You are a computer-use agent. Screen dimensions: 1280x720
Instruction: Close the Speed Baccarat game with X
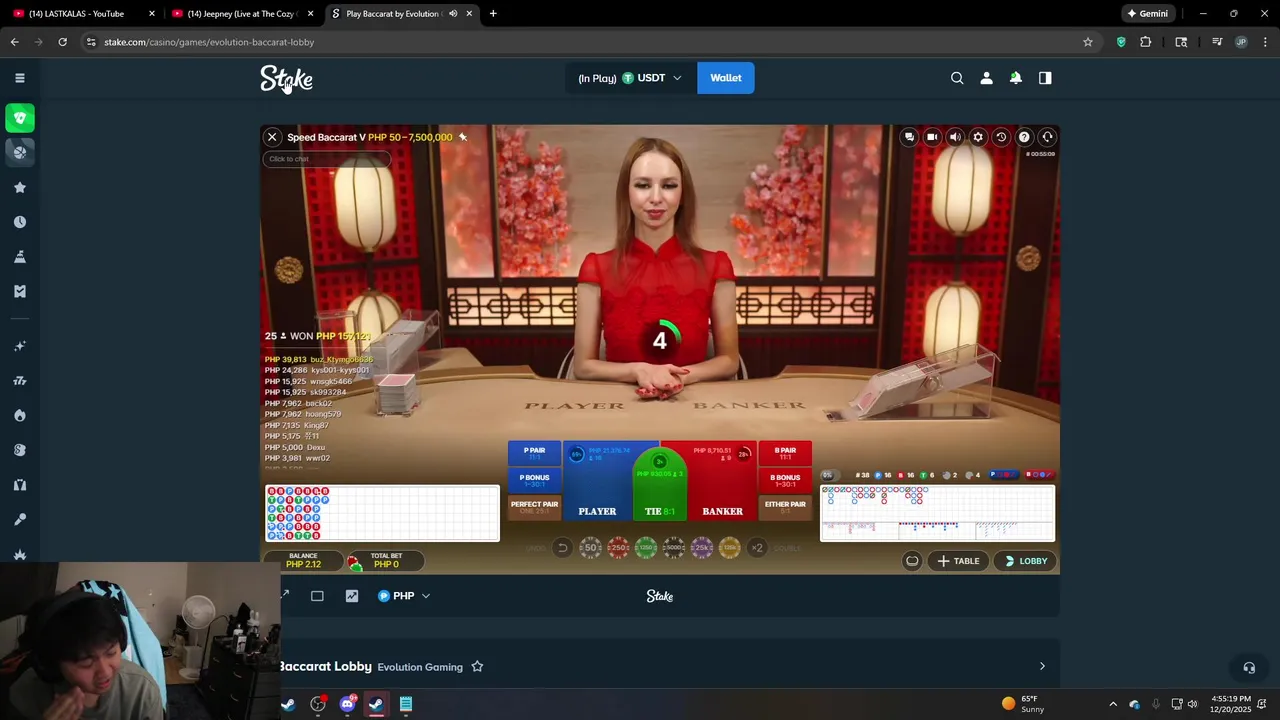(x=272, y=137)
